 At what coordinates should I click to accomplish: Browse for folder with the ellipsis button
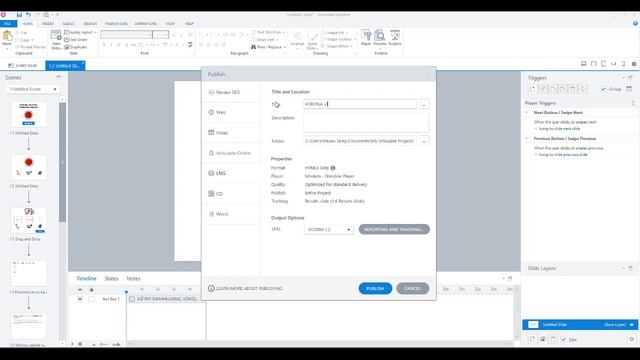click(424, 141)
